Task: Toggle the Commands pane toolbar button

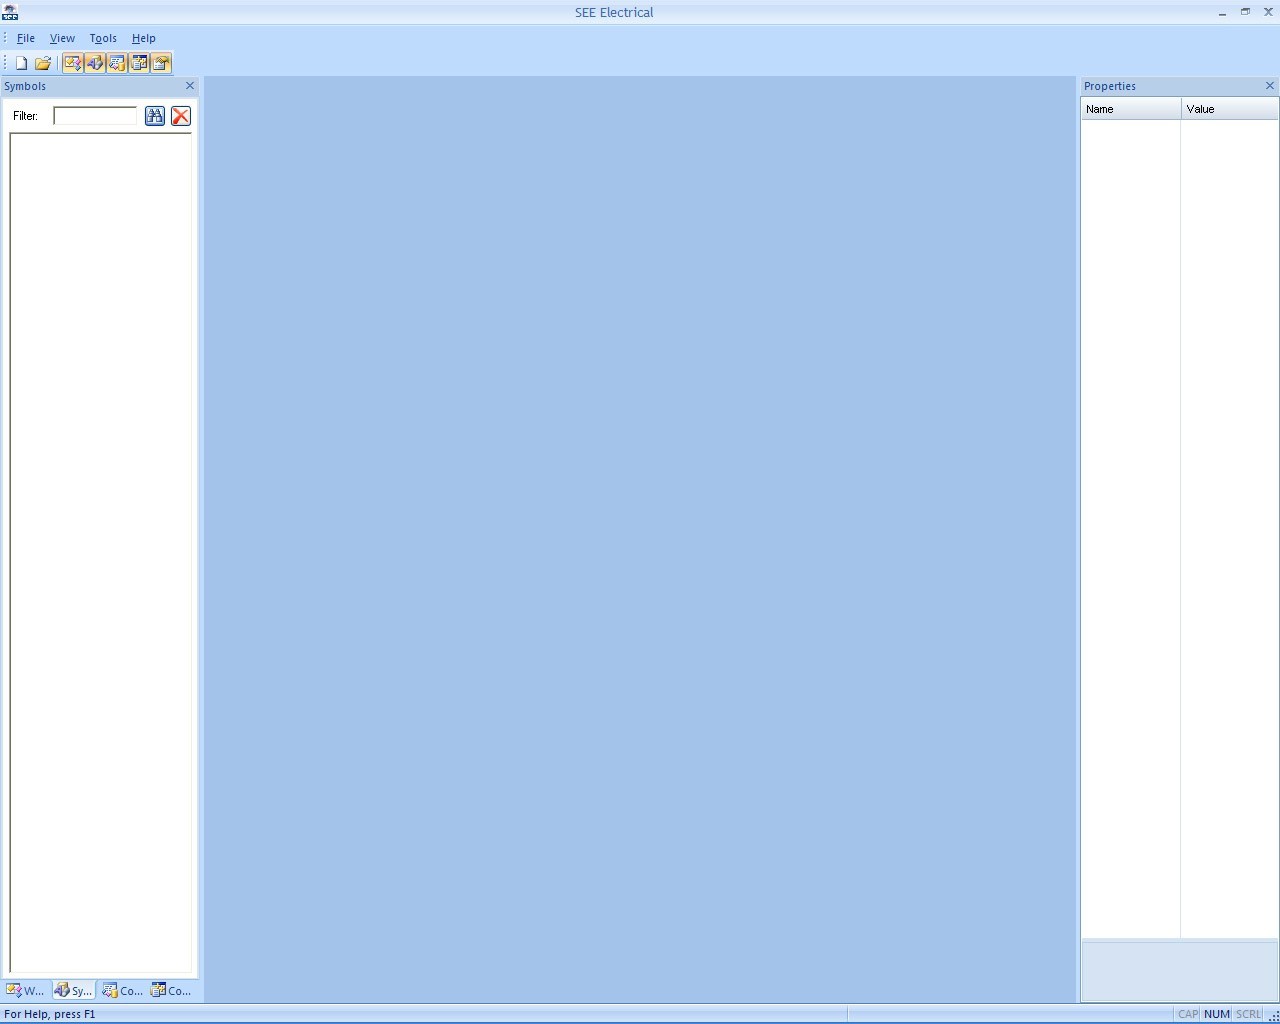Action: tap(138, 63)
